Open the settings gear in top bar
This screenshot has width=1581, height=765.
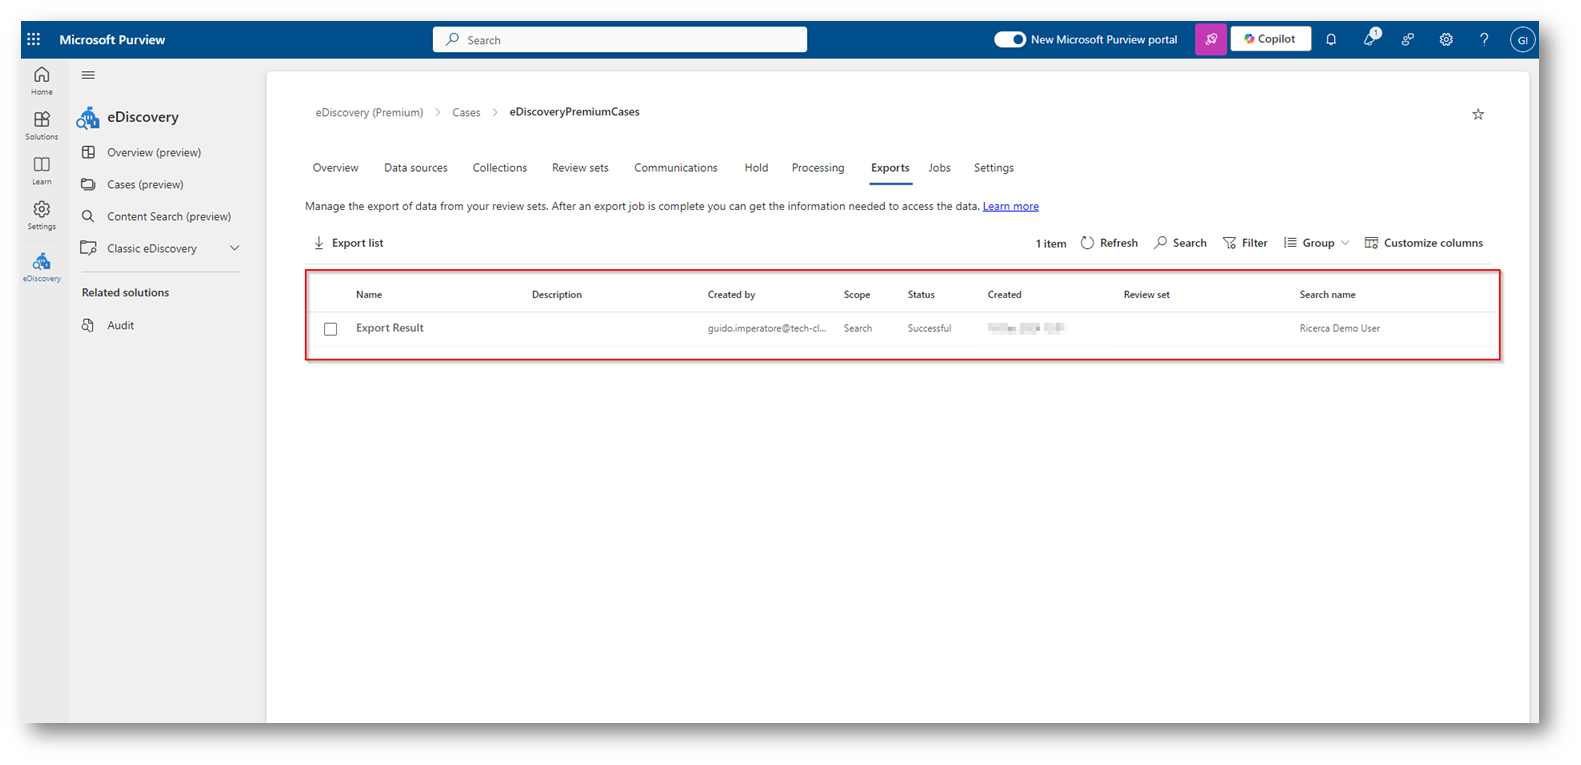point(1446,40)
